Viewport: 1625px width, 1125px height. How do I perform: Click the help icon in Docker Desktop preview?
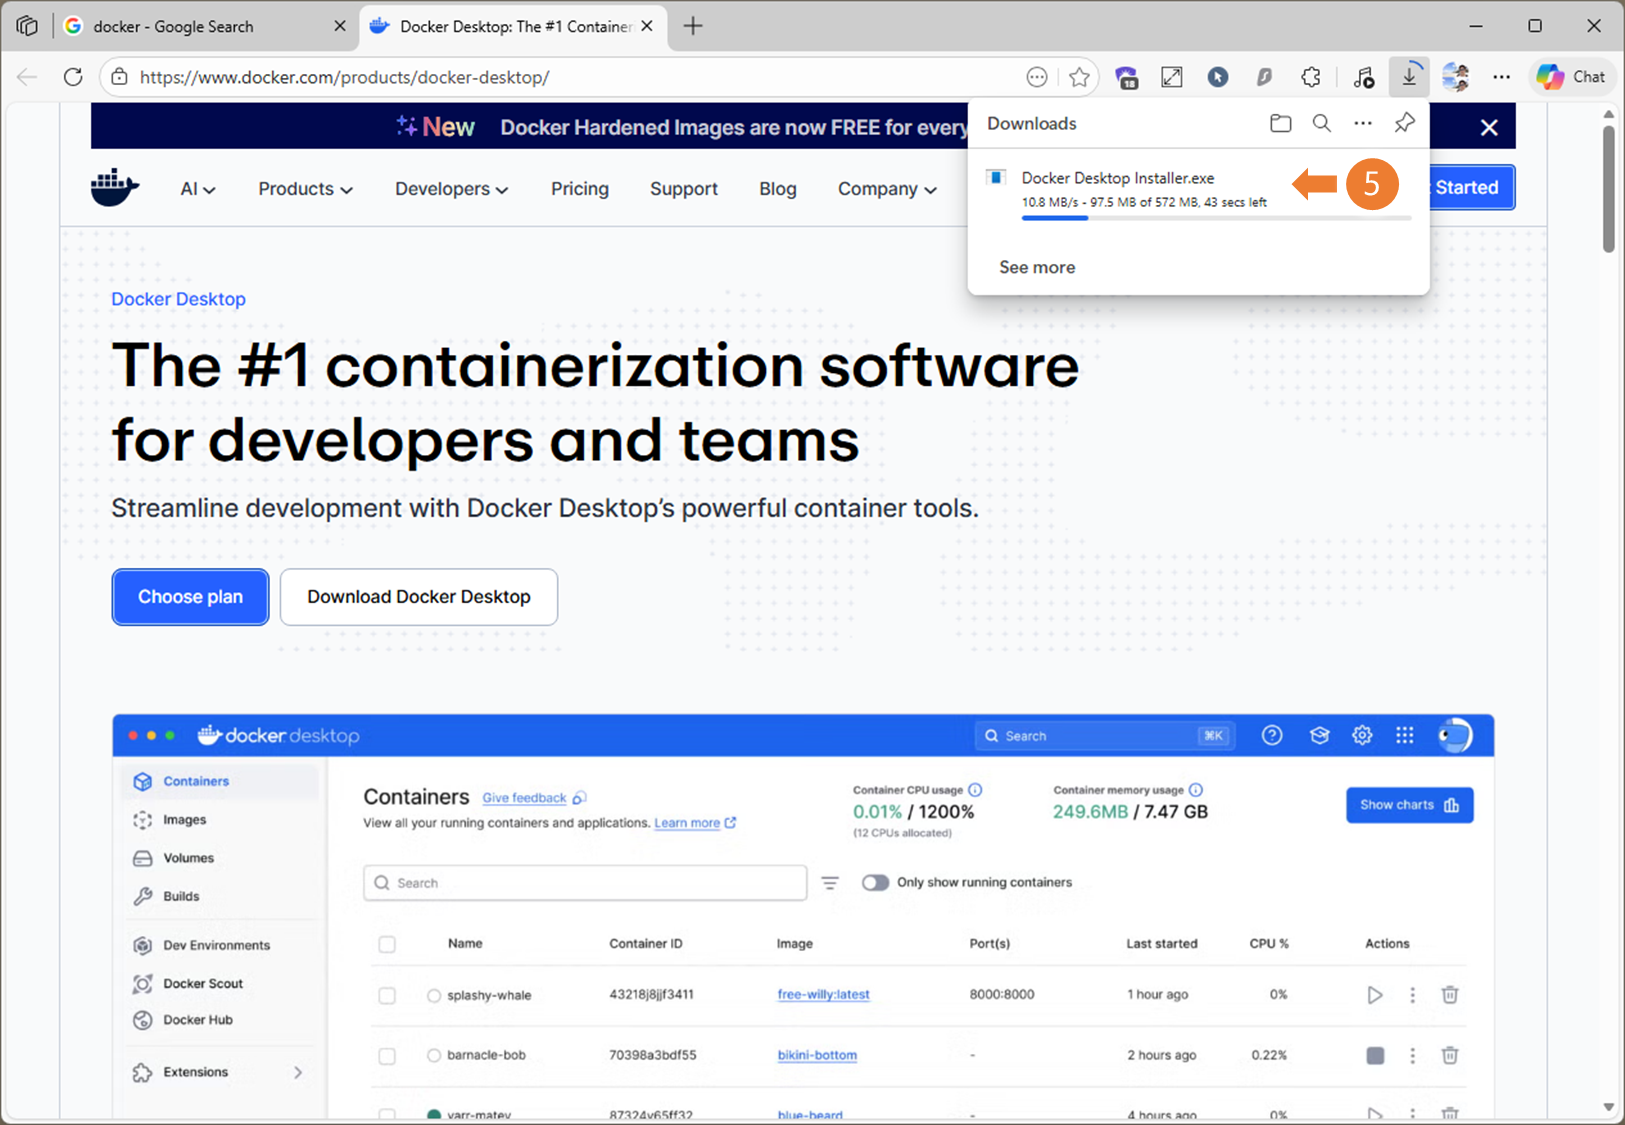(x=1272, y=736)
